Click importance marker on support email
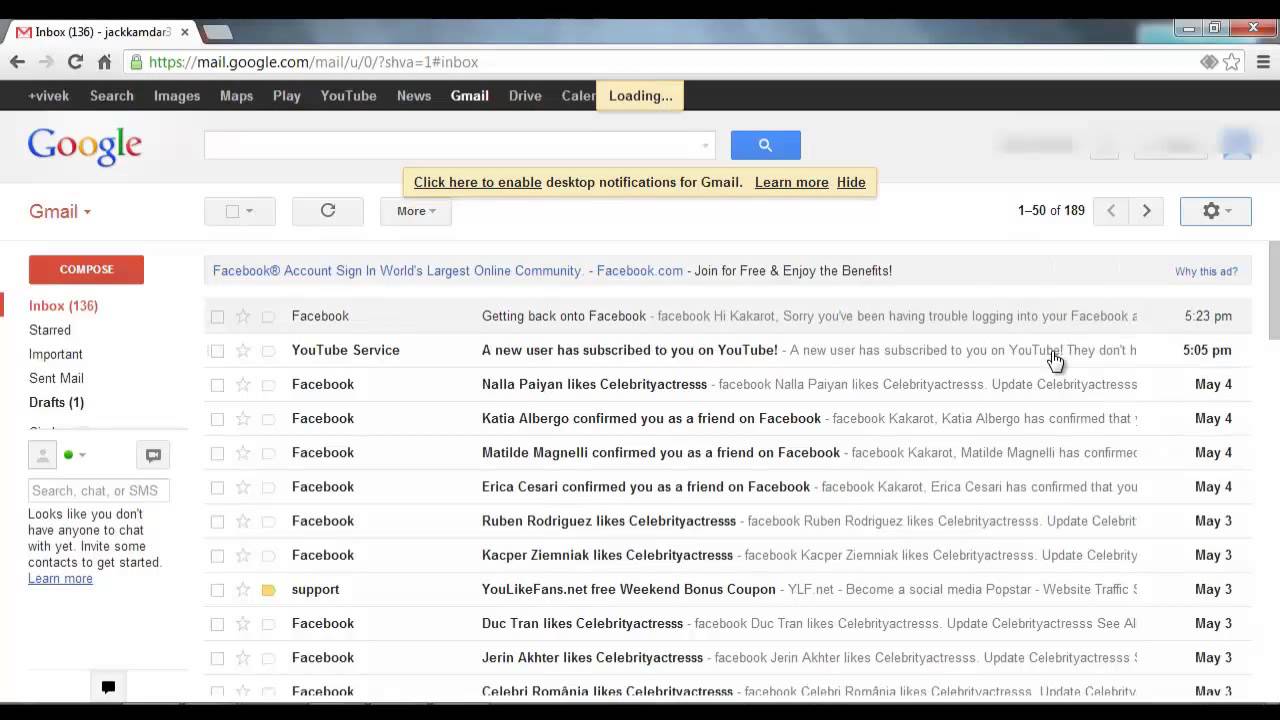1280x720 pixels. (268, 590)
